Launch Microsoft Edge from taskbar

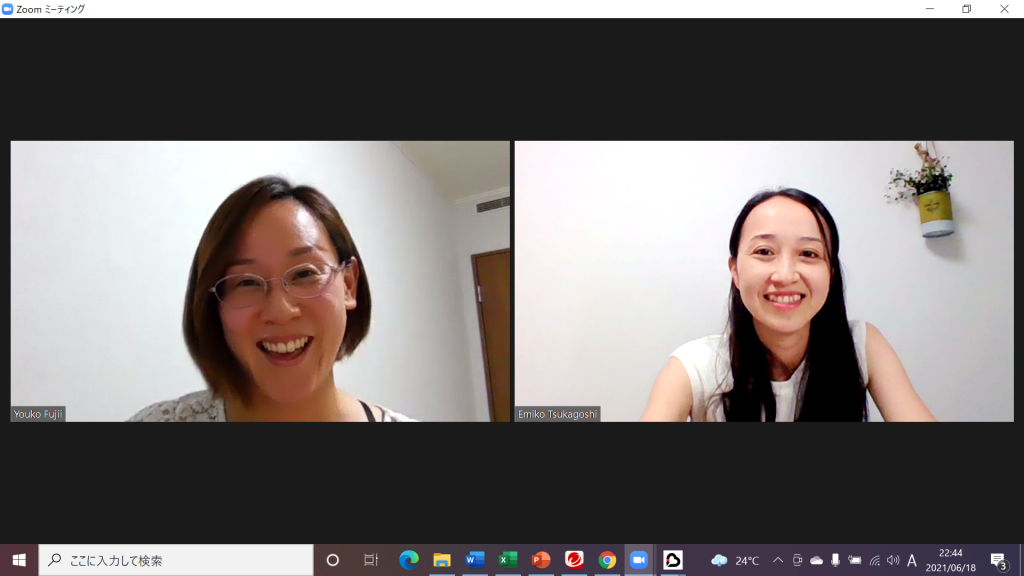tap(409, 560)
